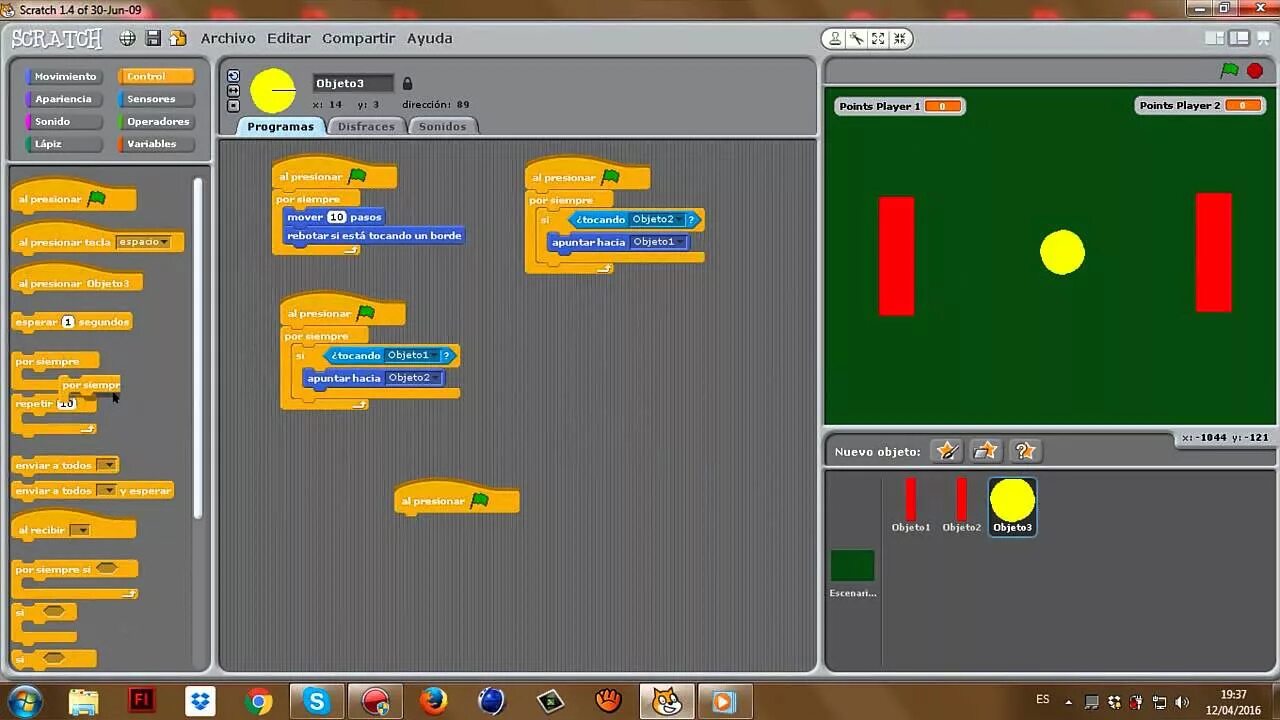
Task: Select the Objeto1 sprite thumbnail
Action: click(911, 506)
